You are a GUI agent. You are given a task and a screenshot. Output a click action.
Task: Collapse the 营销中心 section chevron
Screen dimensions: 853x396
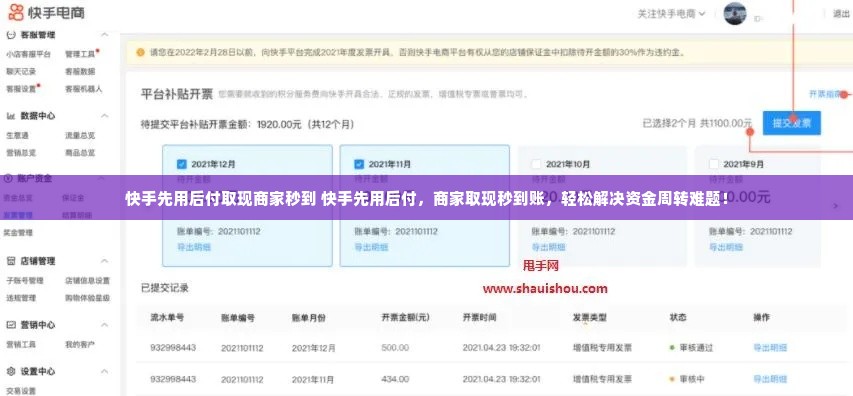point(105,325)
